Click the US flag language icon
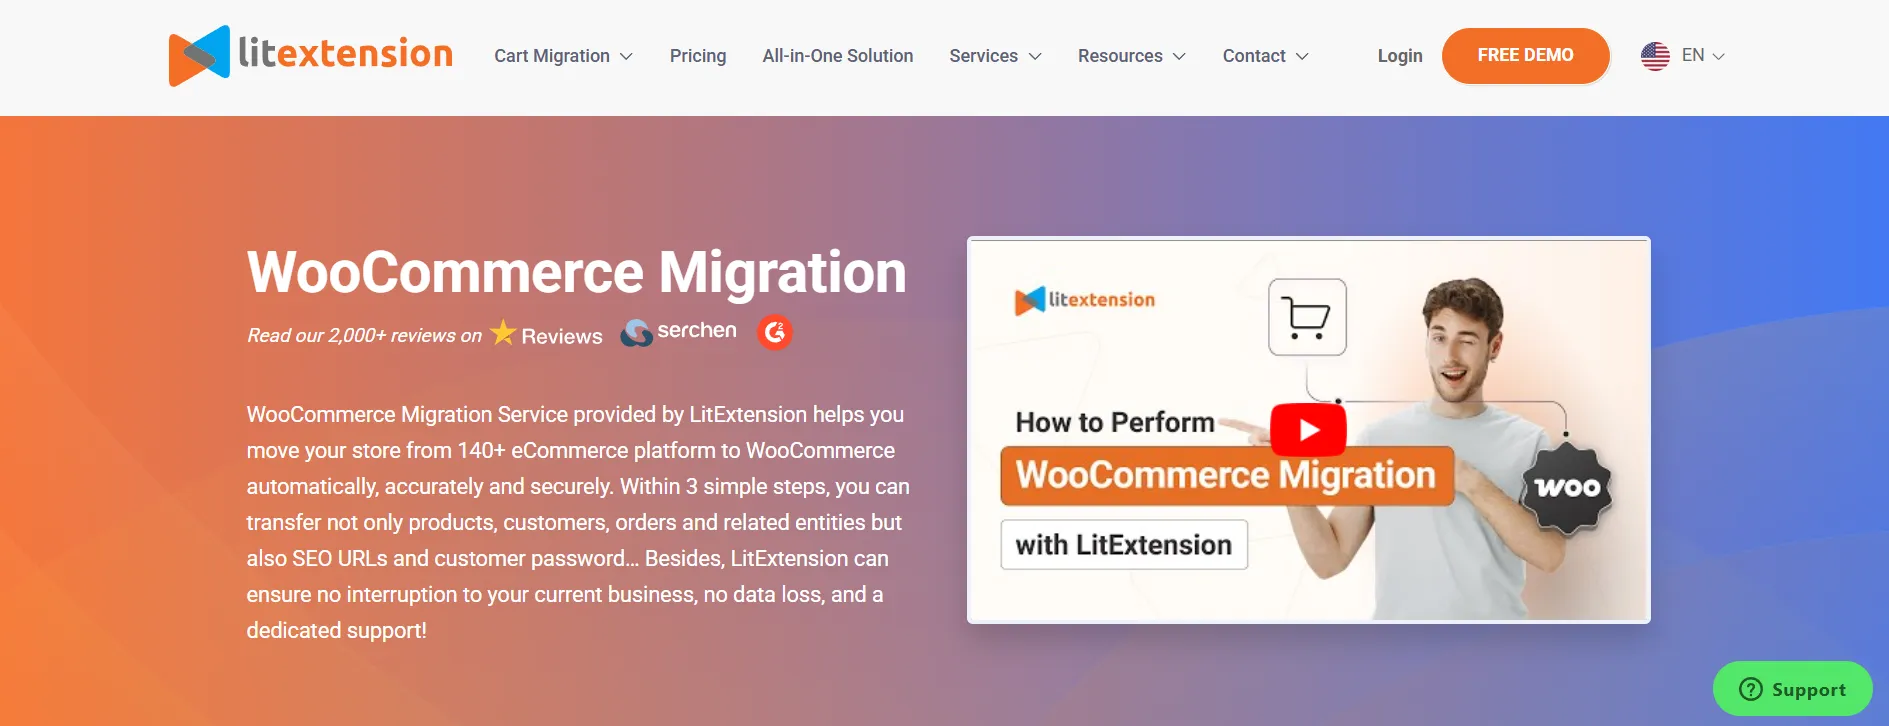This screenshot has height=726, width=1889. [x=1655, y=56]
